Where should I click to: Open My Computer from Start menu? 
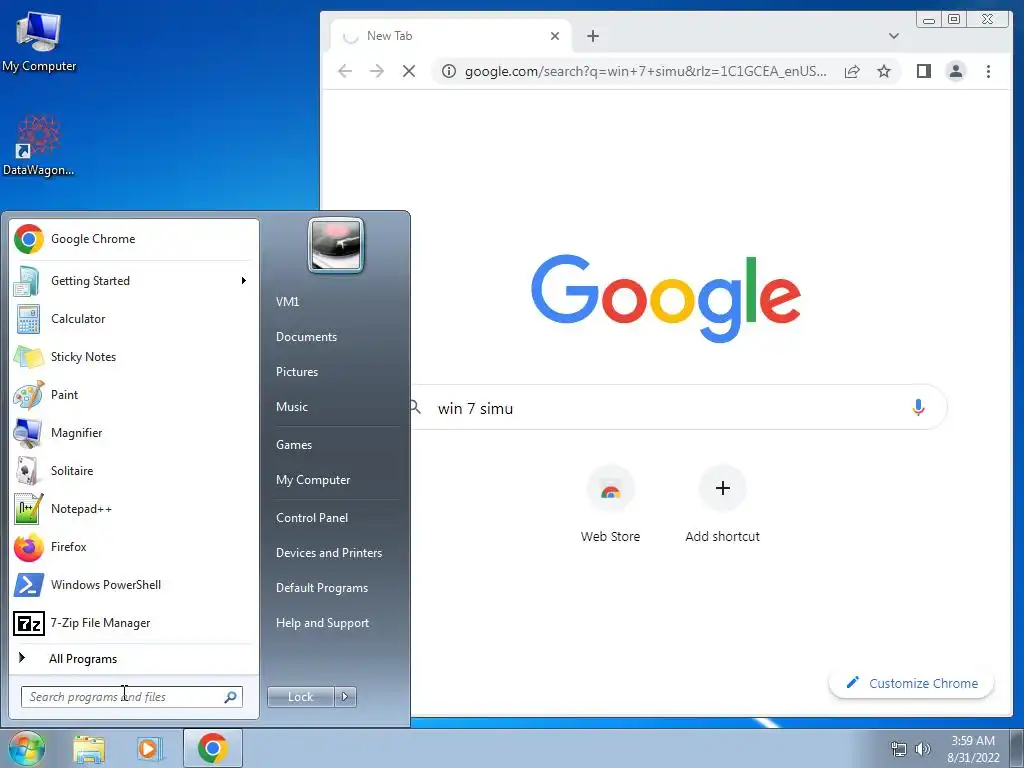tap(313, 480)
